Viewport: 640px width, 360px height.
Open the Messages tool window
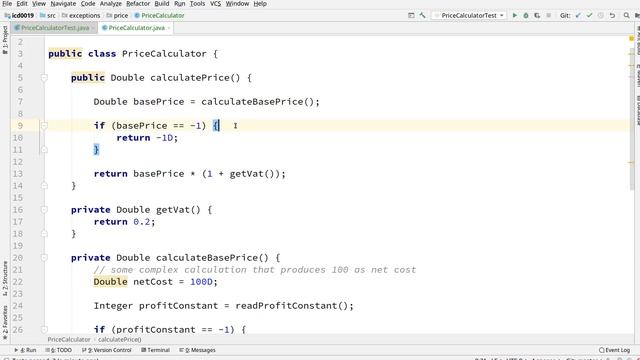(197, 350)
